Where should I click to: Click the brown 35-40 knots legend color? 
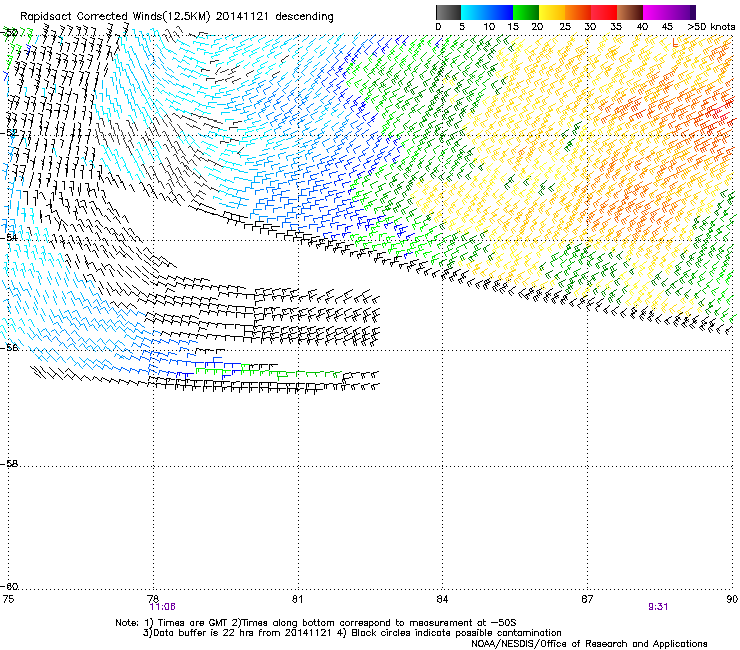click(x=630, y=12)
